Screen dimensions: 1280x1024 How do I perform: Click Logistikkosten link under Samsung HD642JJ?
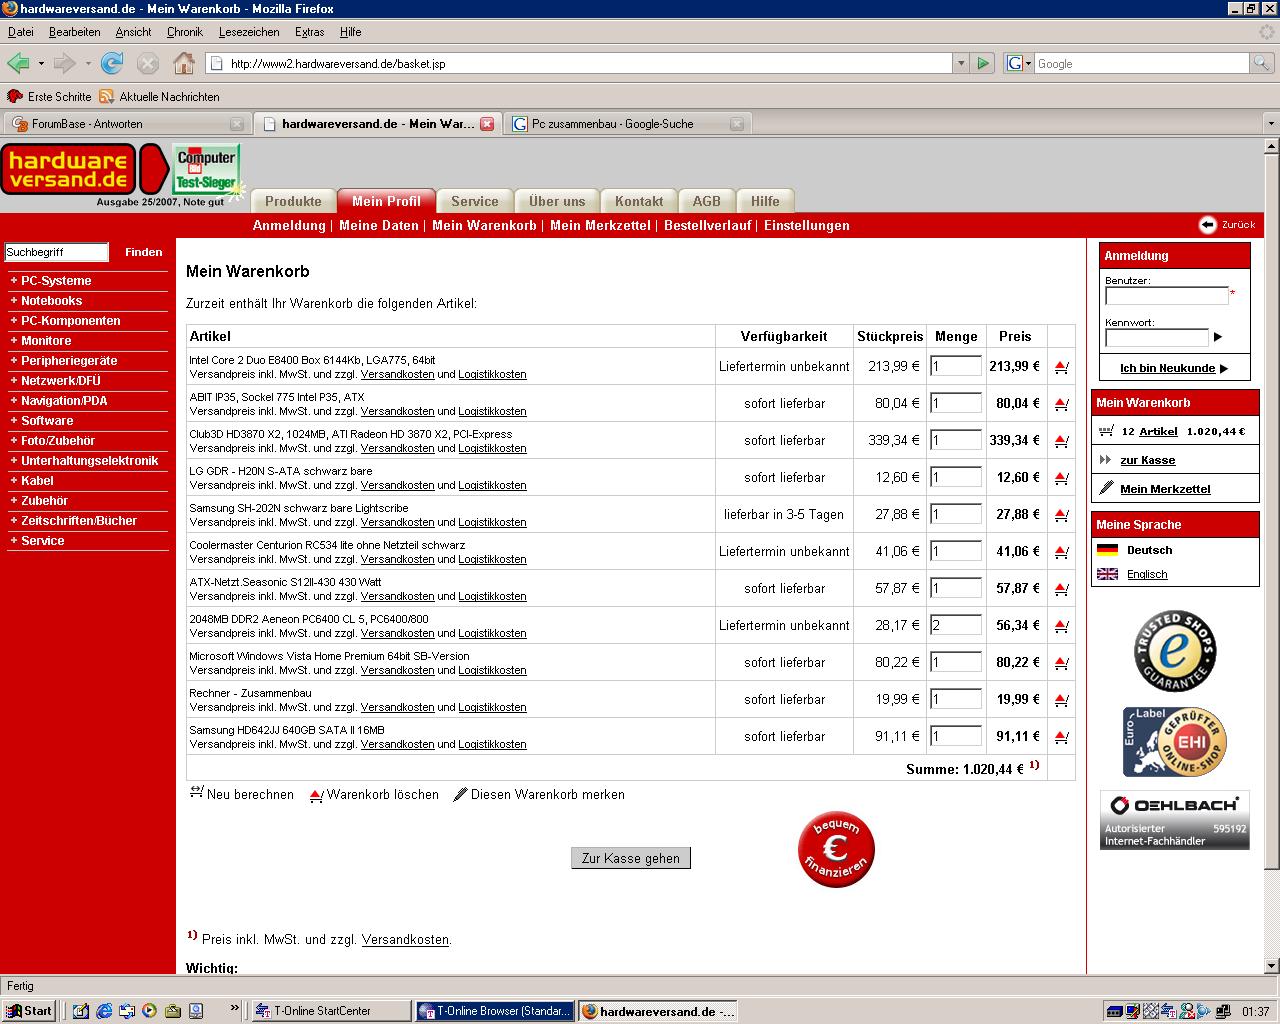click(492, 744)
